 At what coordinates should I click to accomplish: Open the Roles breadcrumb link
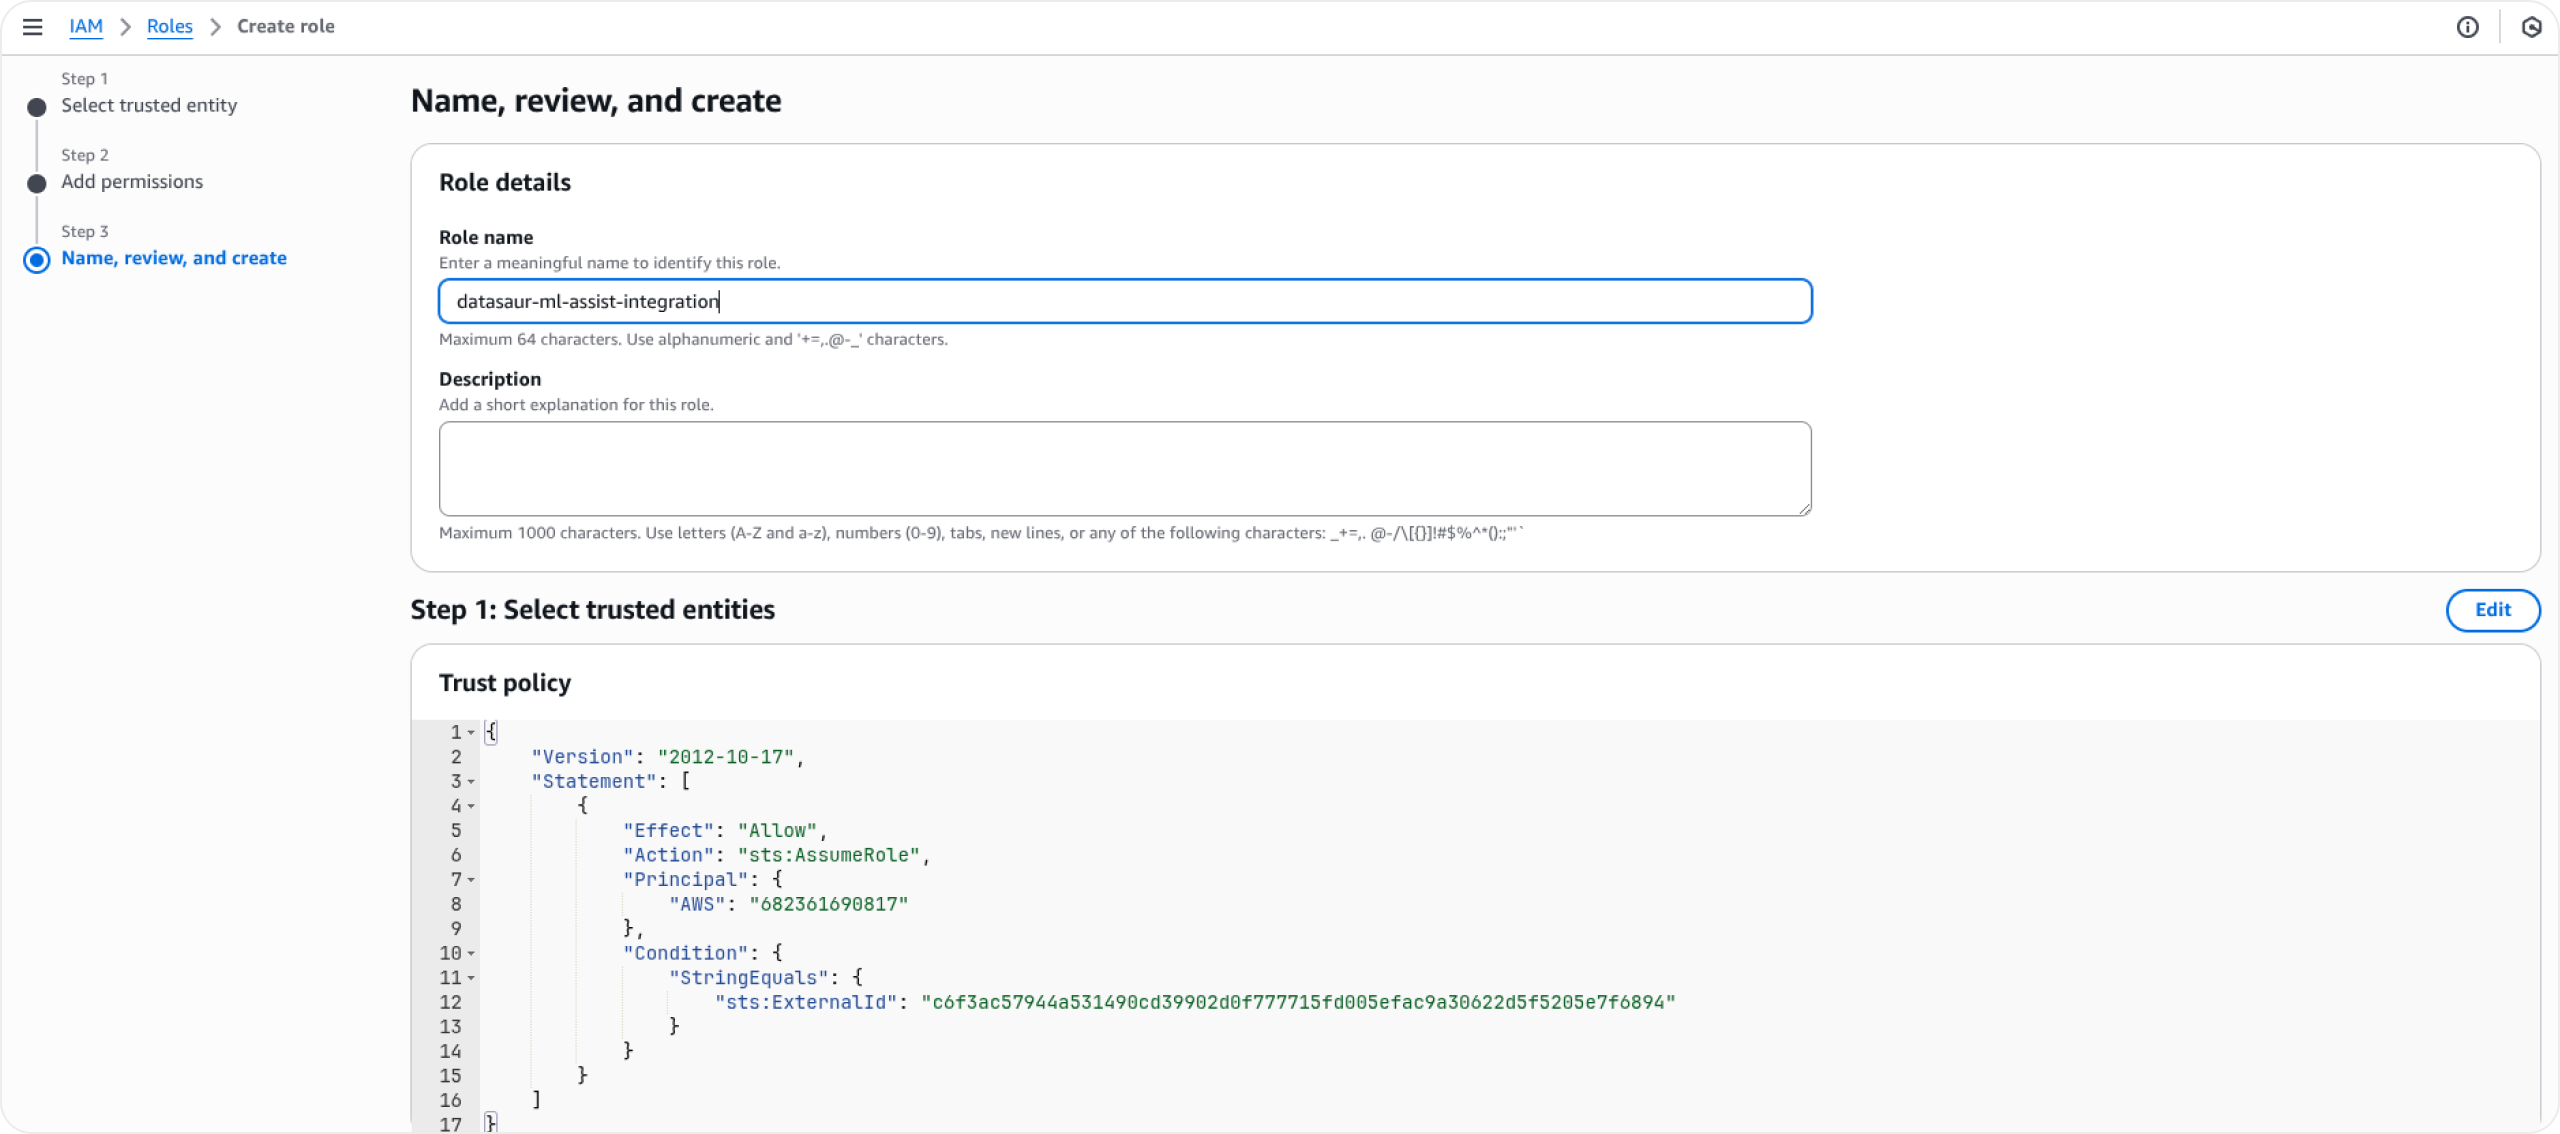pos(170,26)
